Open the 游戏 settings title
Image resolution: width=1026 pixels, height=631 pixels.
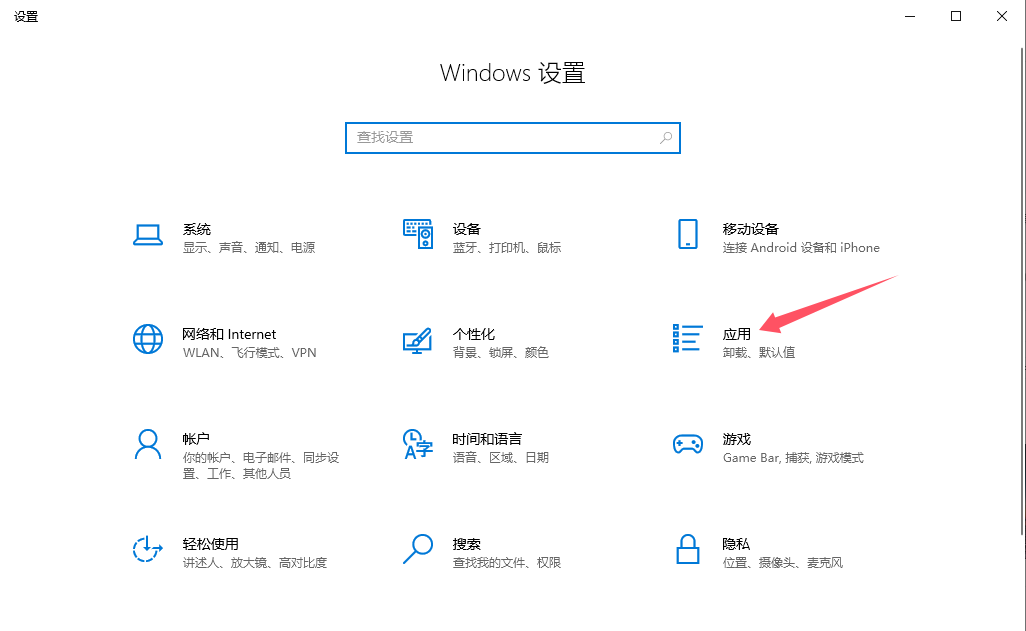[737, 439]
